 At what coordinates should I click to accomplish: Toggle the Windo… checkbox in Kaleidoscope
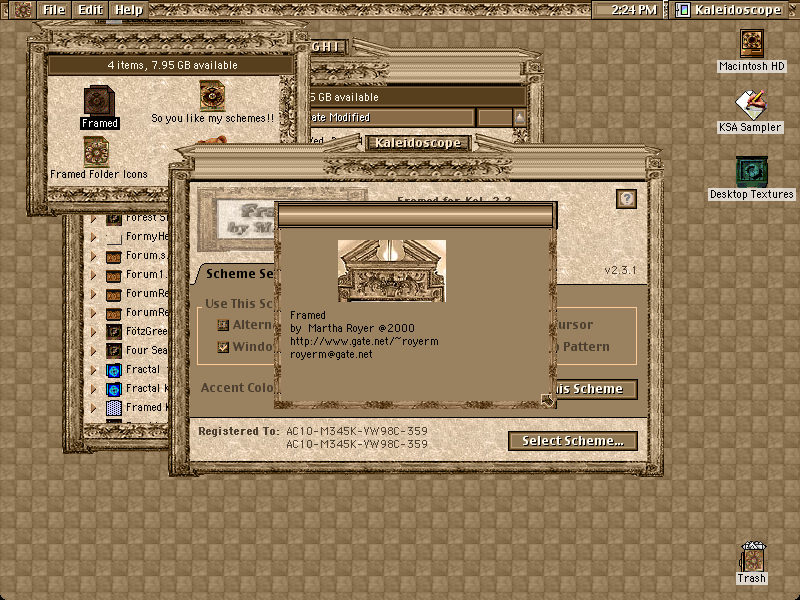pos(223,347)
